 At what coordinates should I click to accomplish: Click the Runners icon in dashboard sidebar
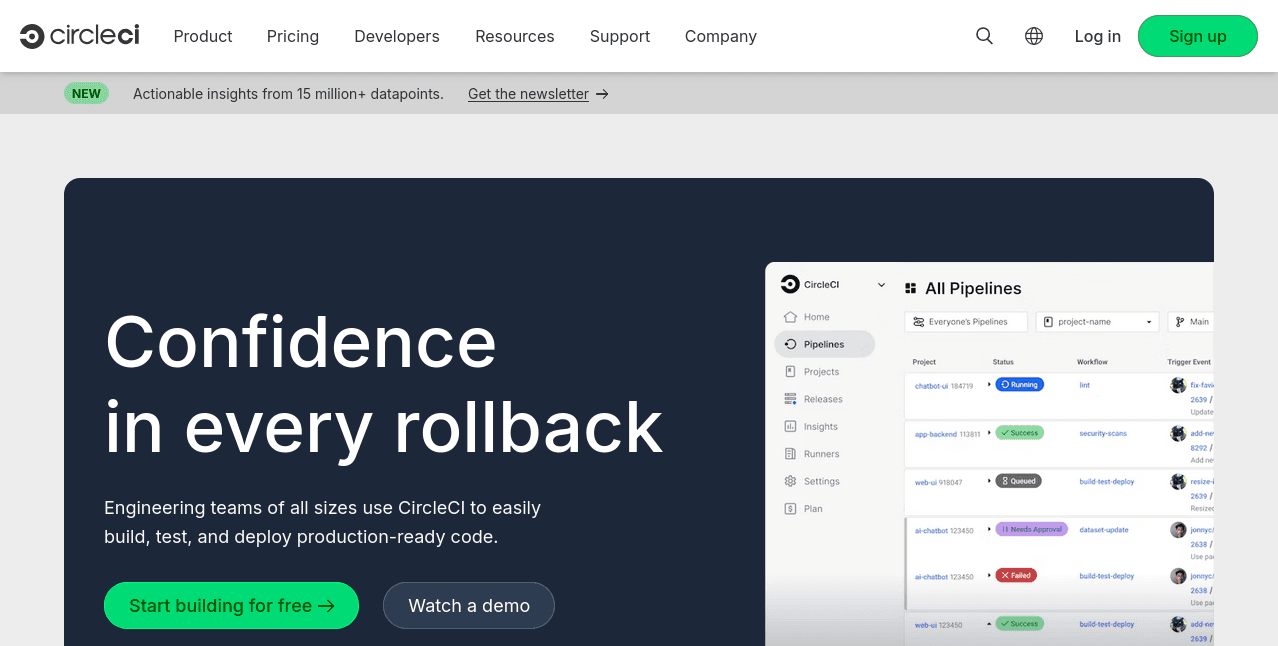(x=790, y=454)
